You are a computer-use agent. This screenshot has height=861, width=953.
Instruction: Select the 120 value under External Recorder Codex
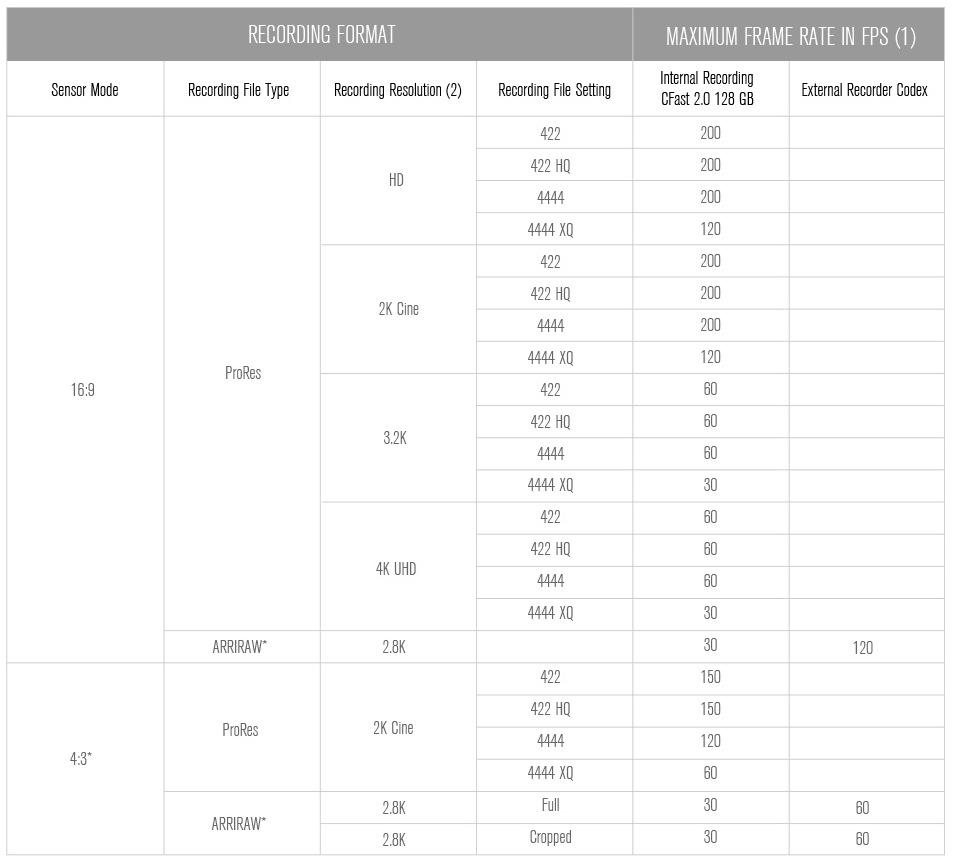coord(862,648)
